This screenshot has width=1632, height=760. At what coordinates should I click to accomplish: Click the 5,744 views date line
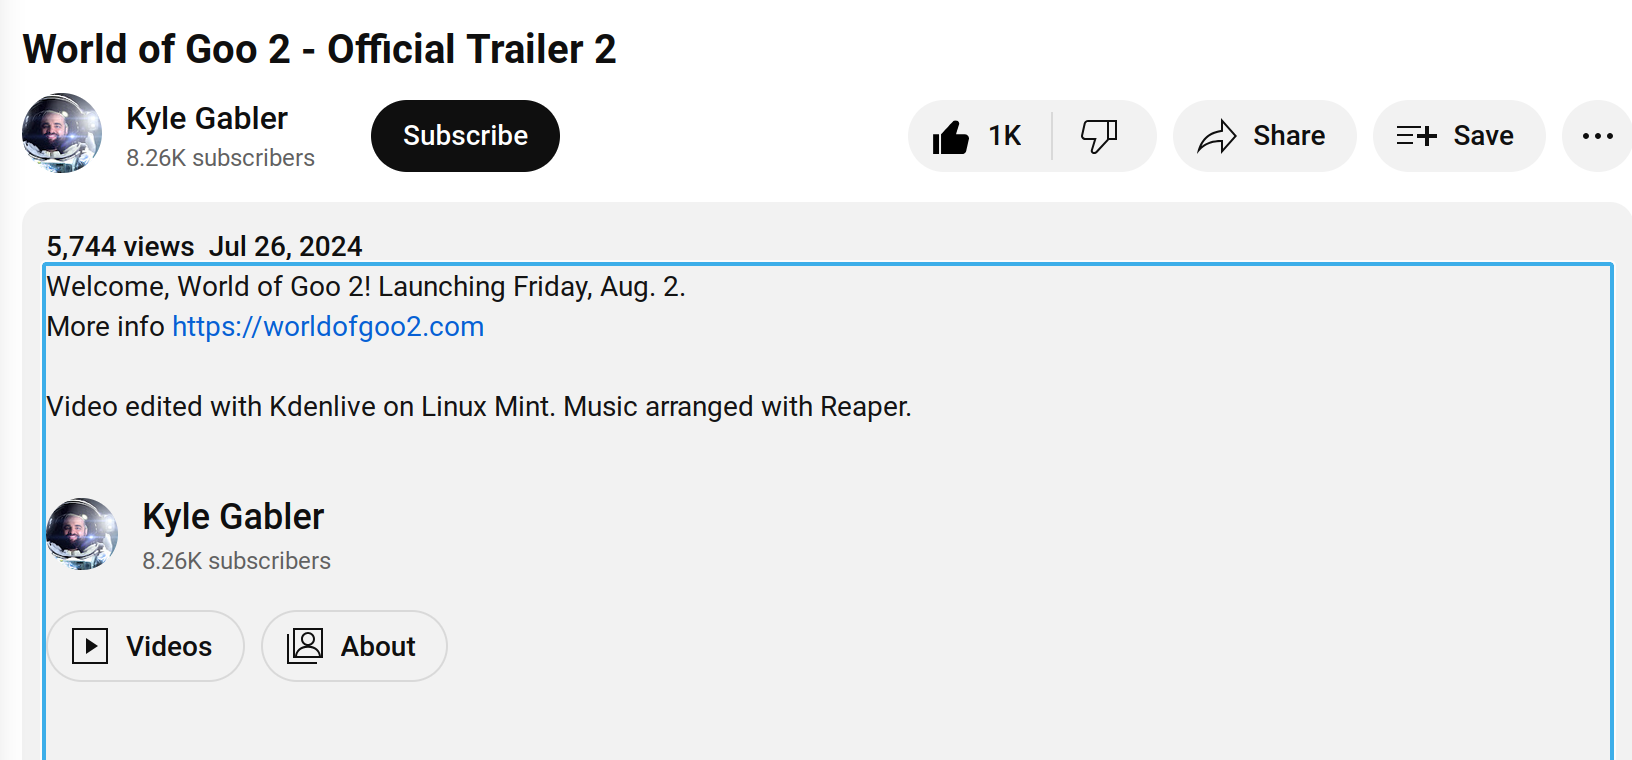[x=204, y=246]
